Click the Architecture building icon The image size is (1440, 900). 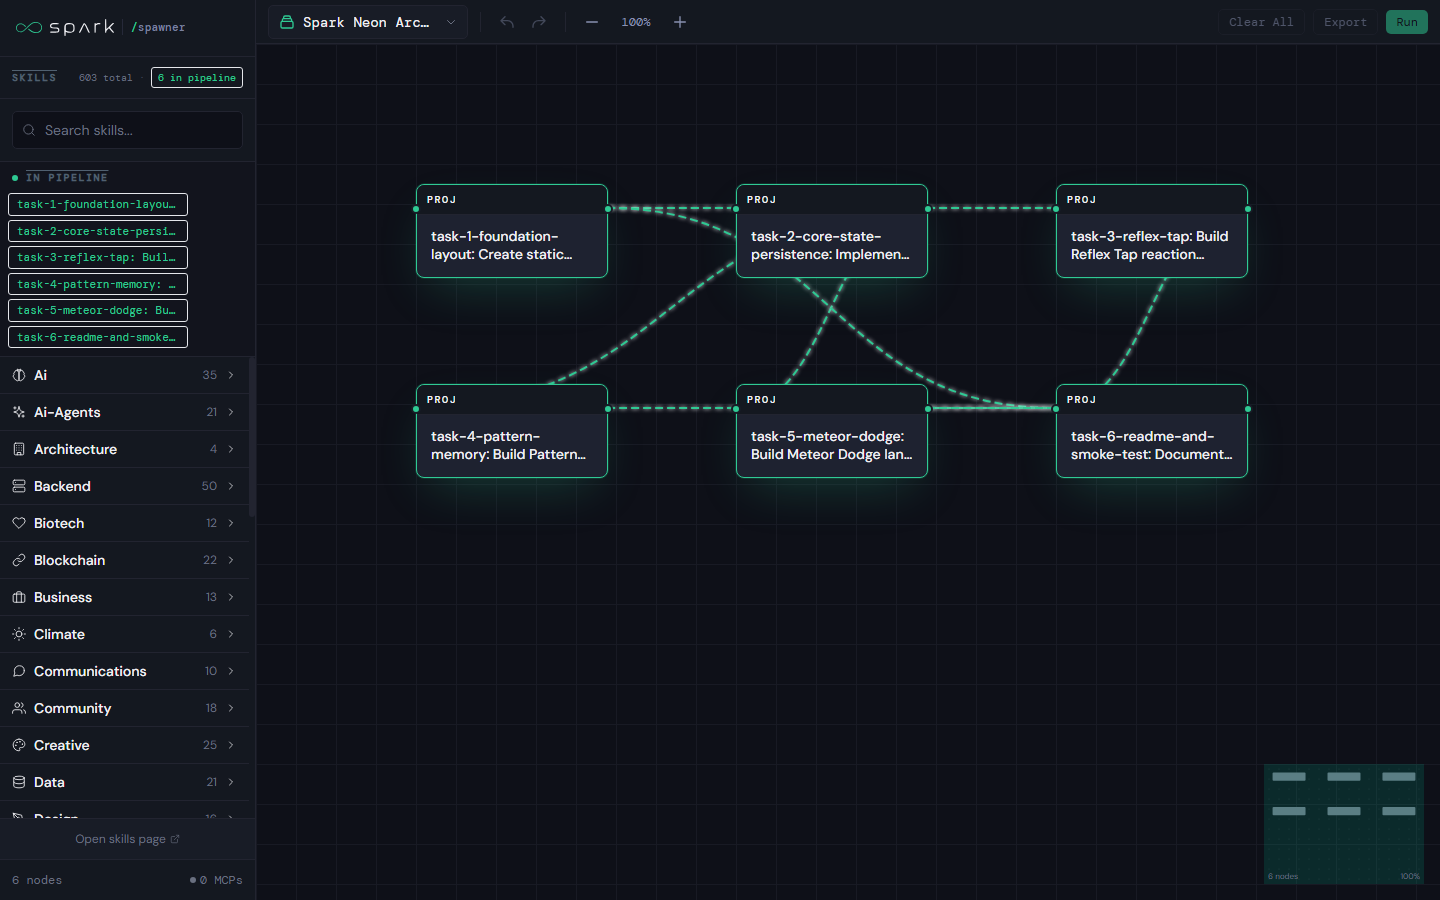pos(19,449)
